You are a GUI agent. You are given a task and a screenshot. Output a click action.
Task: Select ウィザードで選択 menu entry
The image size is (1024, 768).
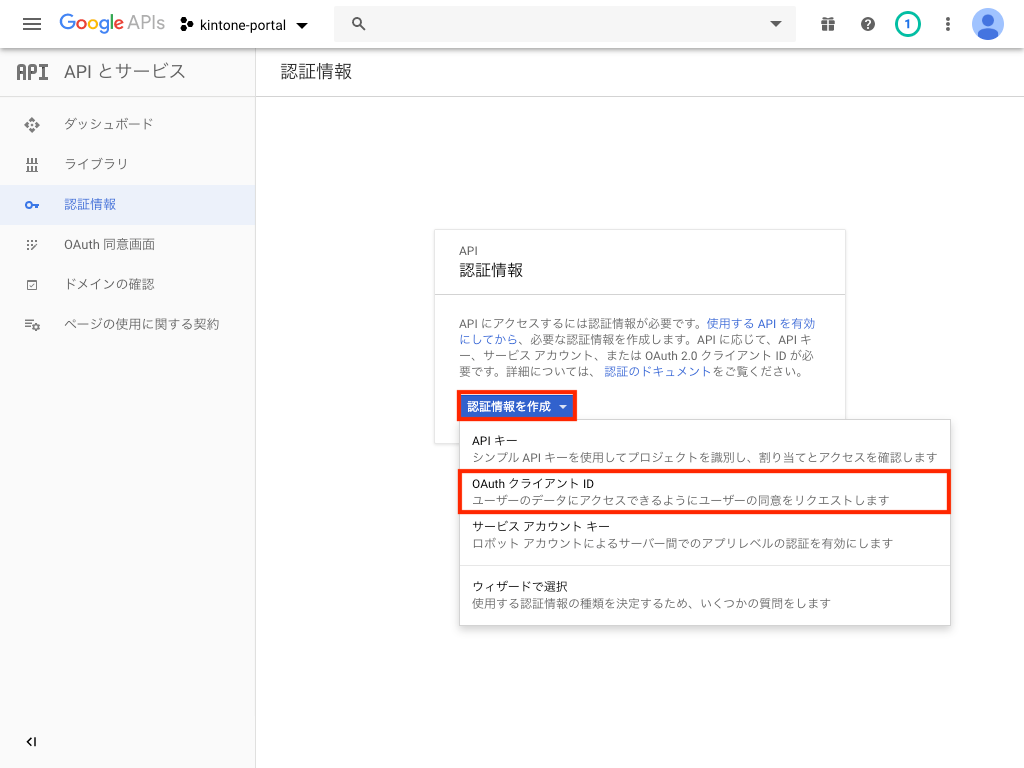704,594
